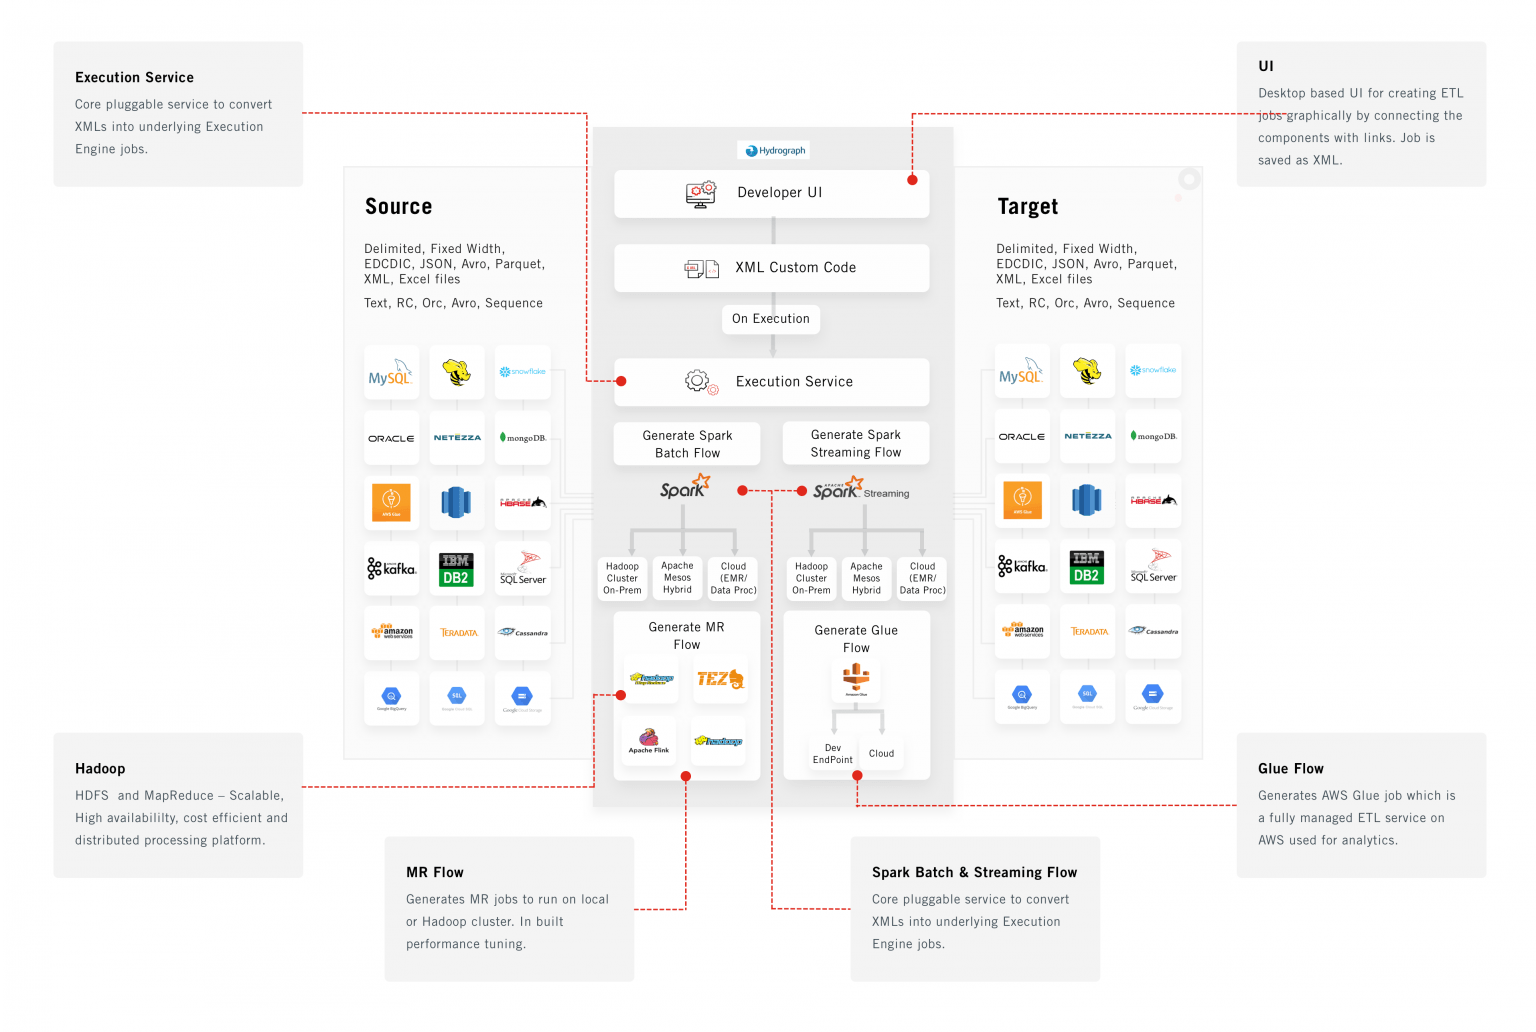1536x1032 pixels.
Task: Click Spark Batch & Streaming Flow card title
Action: click(975, 872)
